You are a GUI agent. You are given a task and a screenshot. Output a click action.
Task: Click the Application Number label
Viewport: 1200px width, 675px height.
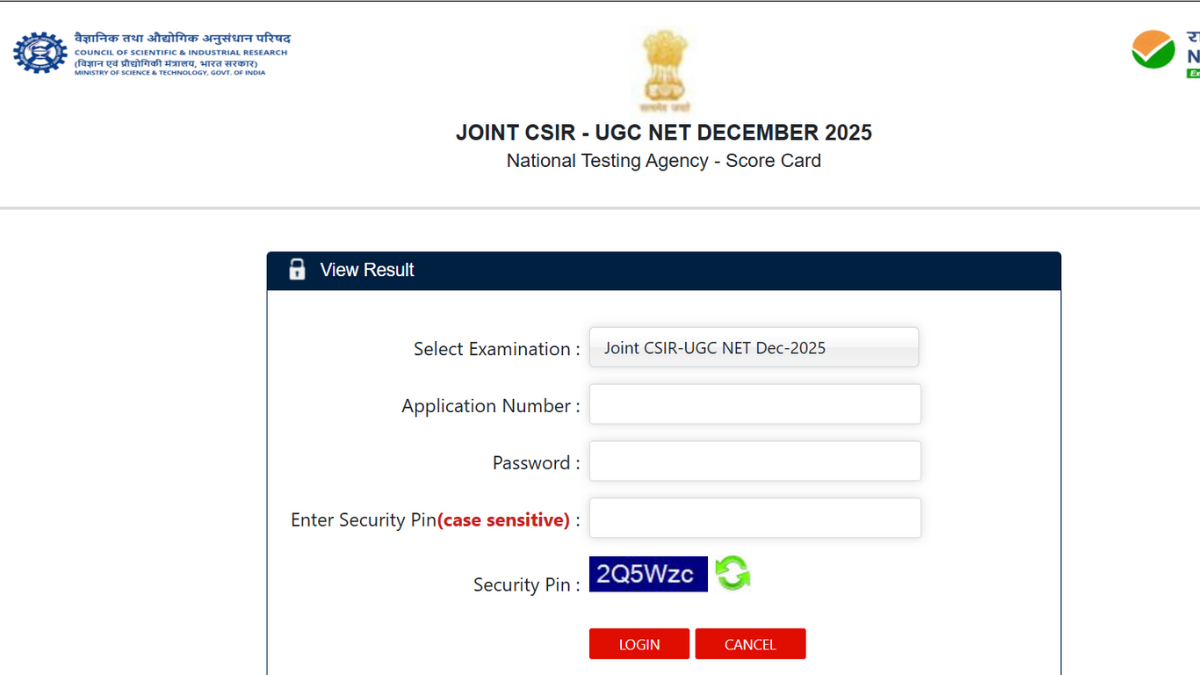click(490, 406)
